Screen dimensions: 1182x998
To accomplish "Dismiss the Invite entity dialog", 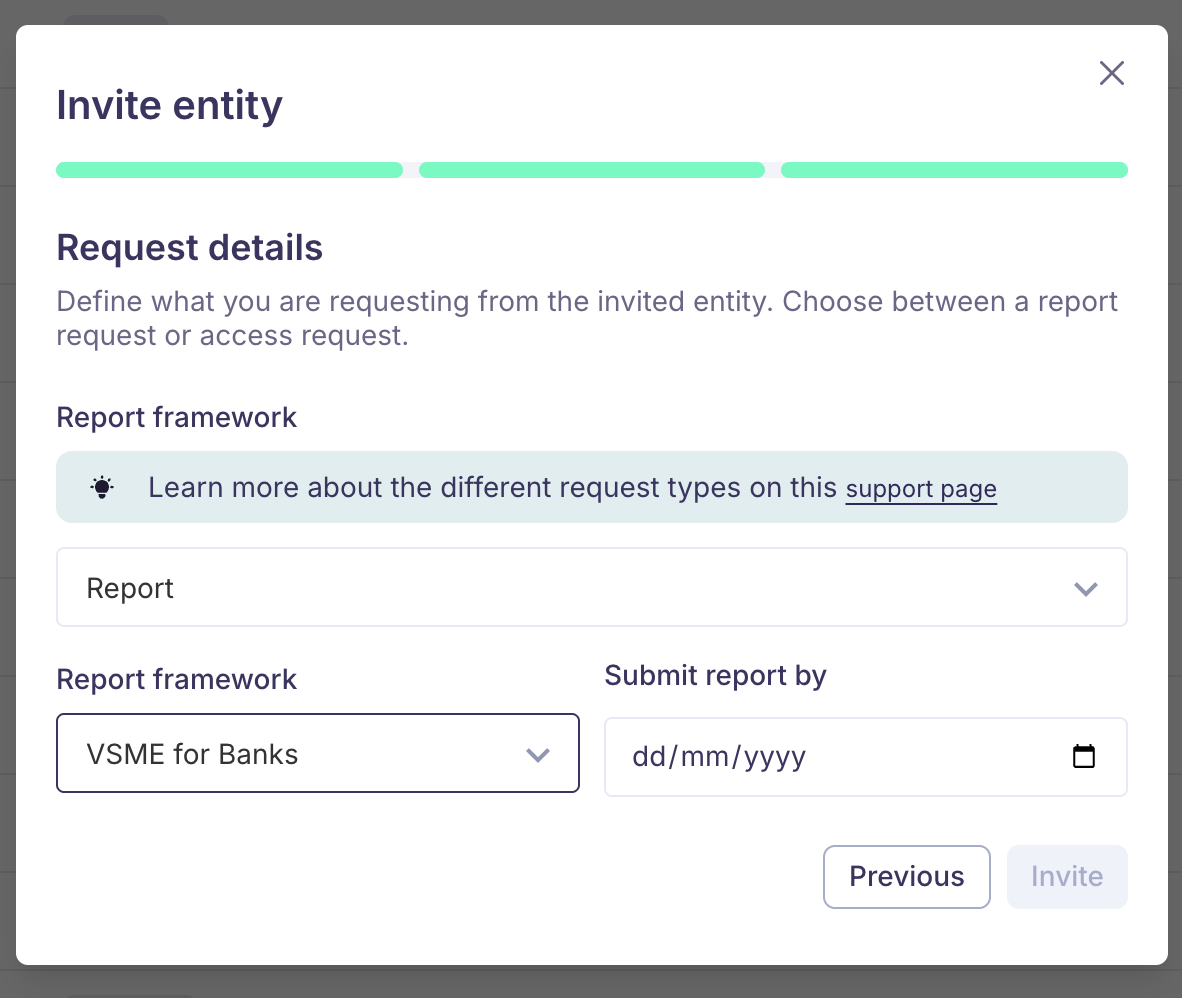I will (x=1111, y=73).
